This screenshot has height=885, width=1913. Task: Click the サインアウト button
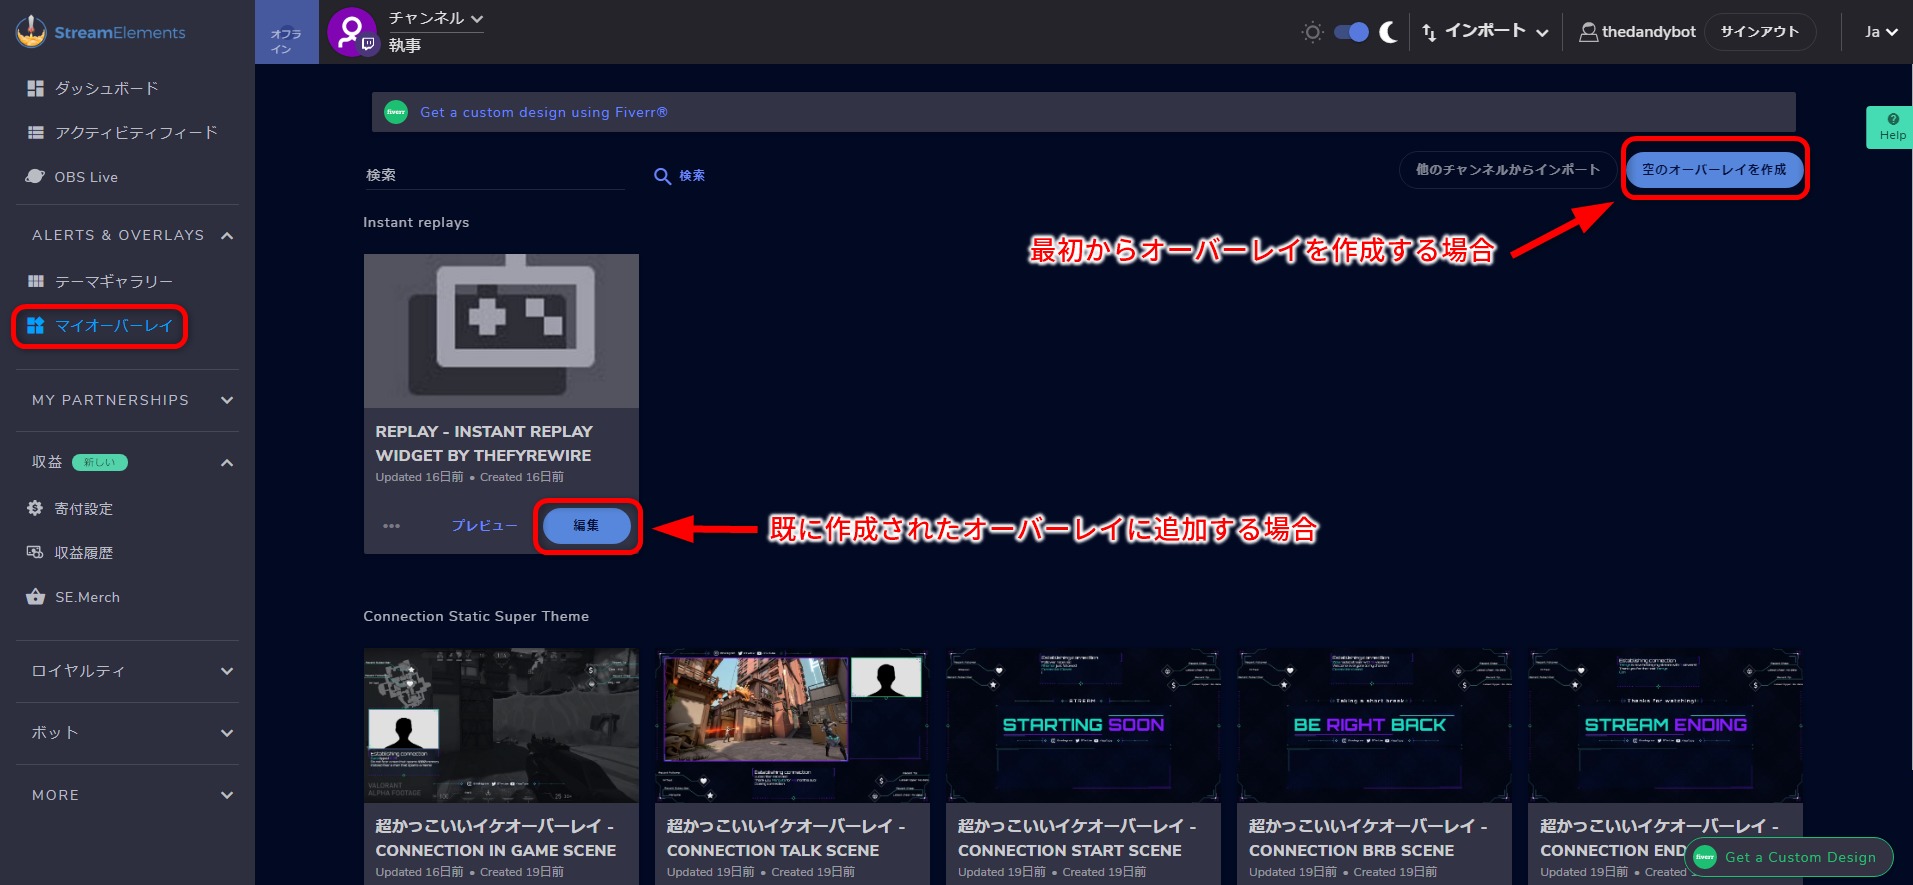(x=1760, y=32)
